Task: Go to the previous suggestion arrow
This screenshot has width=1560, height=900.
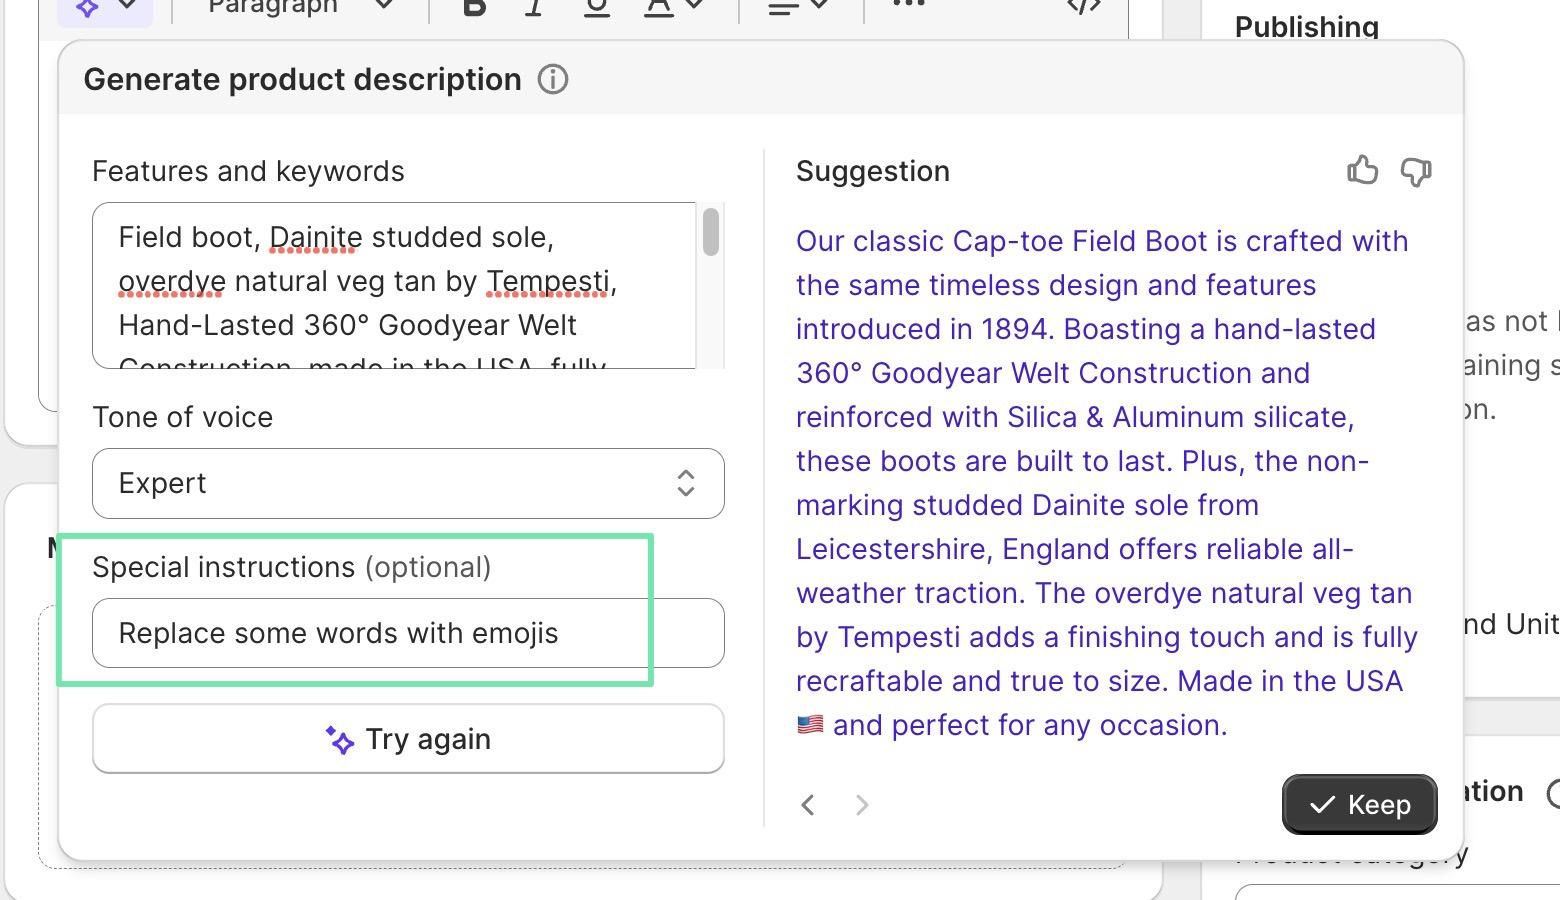Action: click(x=808, y=805)
